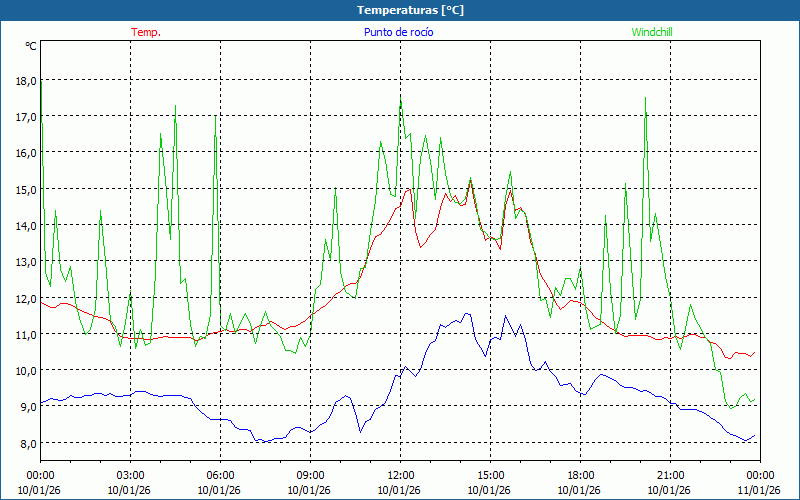Click the 8,0 y-axis value
Viewport: 800px width, 500px height.
click(x=24, y=443)
